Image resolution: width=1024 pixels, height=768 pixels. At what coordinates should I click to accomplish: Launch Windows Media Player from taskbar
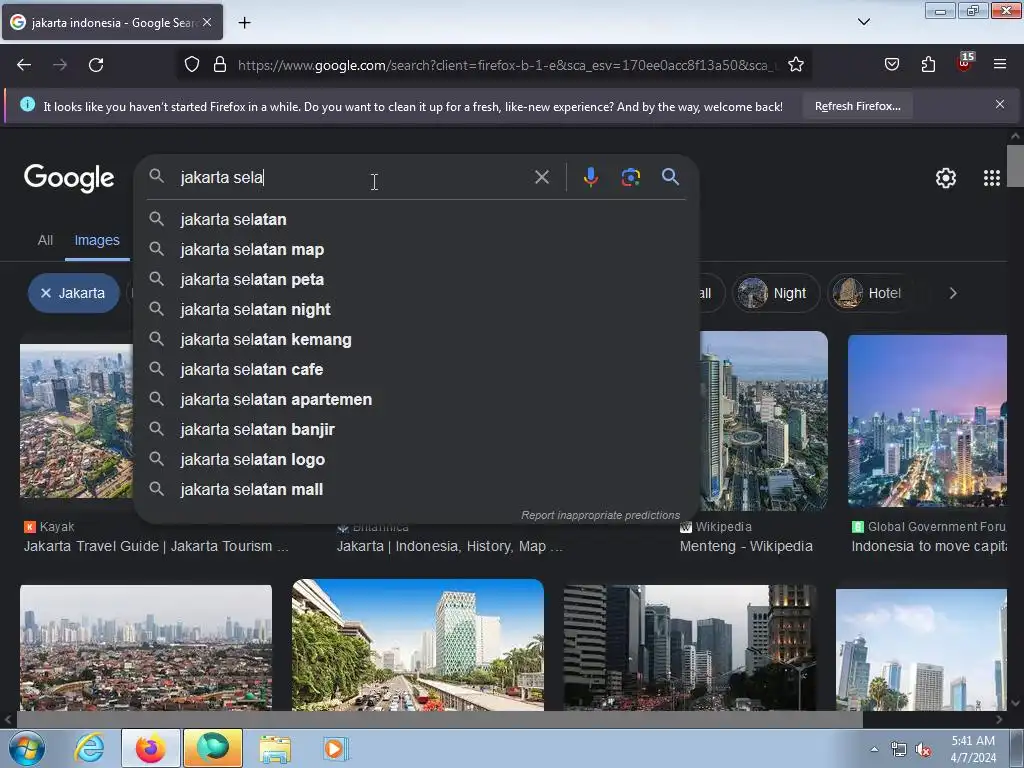336,748
